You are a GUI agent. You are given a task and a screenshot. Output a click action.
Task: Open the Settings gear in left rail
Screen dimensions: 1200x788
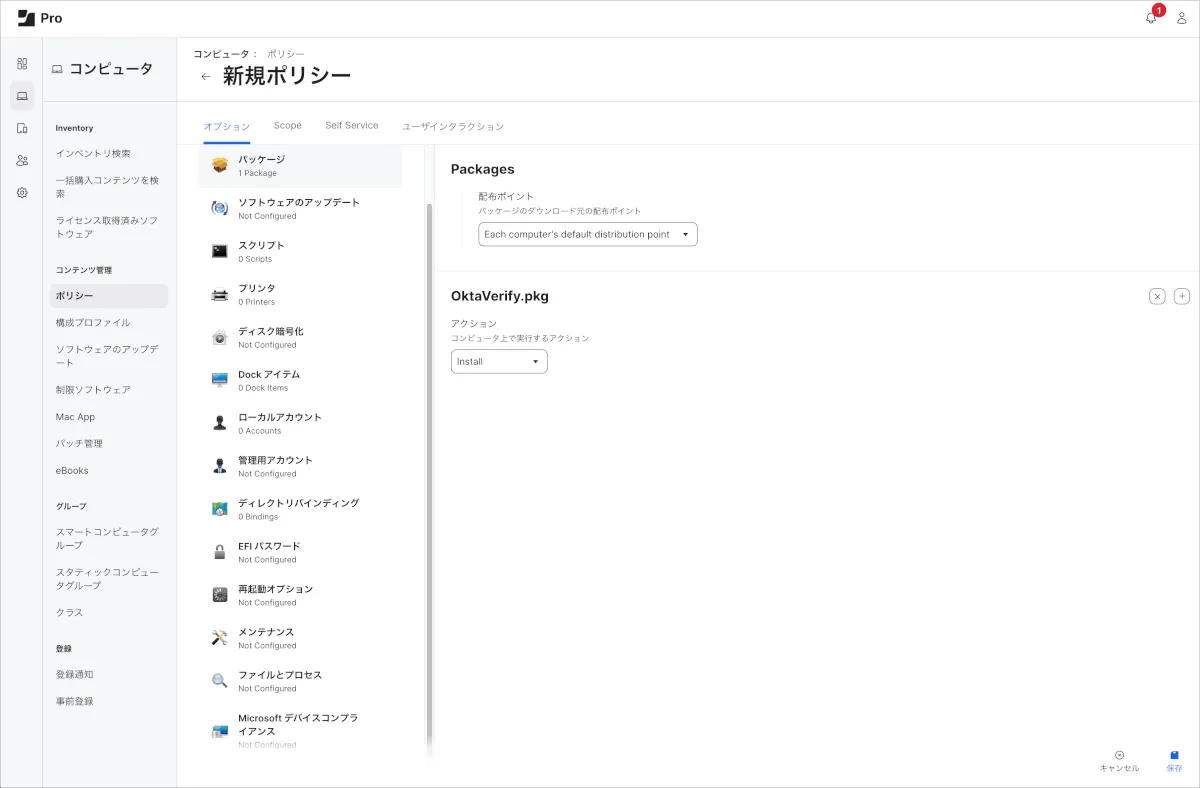[22, 192]
